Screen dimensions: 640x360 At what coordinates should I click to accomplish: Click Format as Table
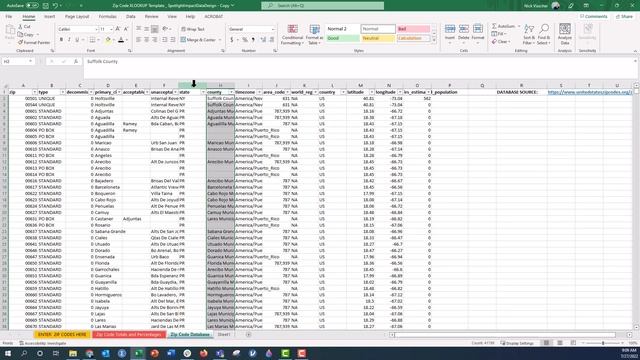click(x=315, y=35)
